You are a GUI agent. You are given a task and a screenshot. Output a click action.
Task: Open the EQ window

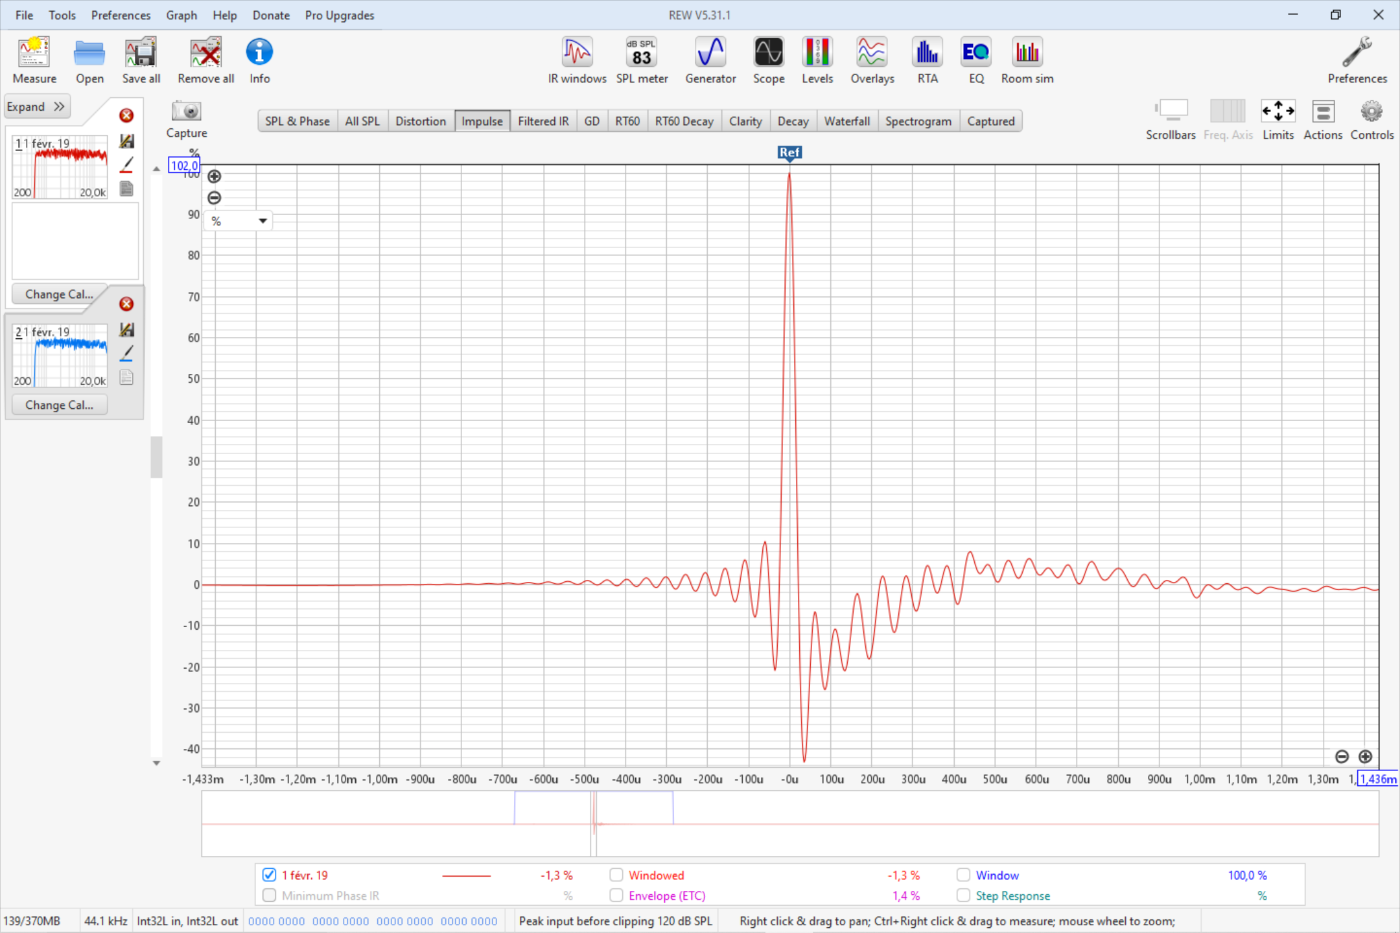click(975, 60)
